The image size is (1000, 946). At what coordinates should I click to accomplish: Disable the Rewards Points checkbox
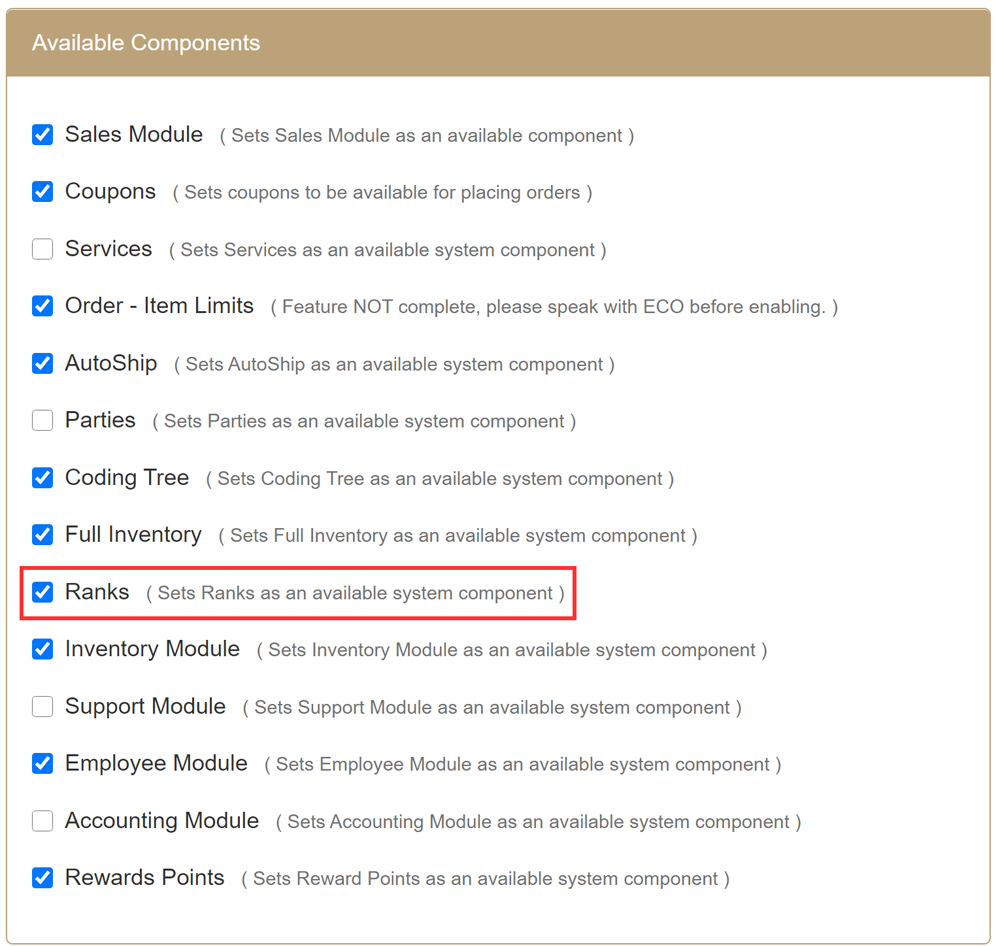click(x=42, y=878)
